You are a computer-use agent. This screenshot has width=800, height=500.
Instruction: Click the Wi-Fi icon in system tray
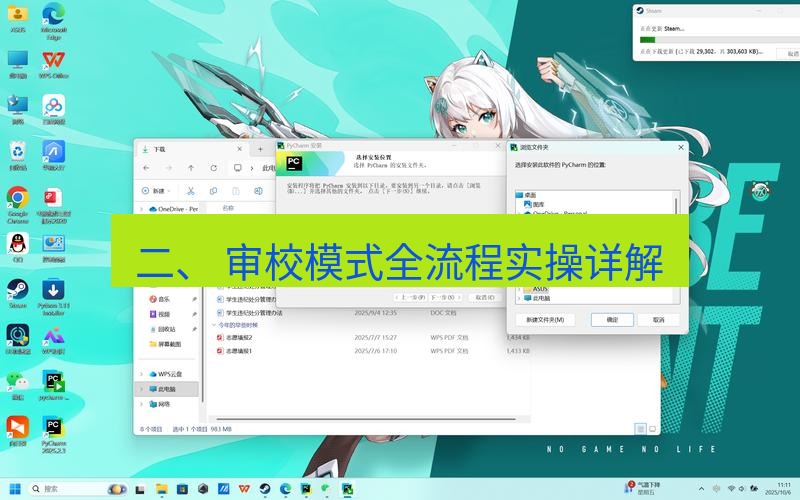(x=731, y=489)
